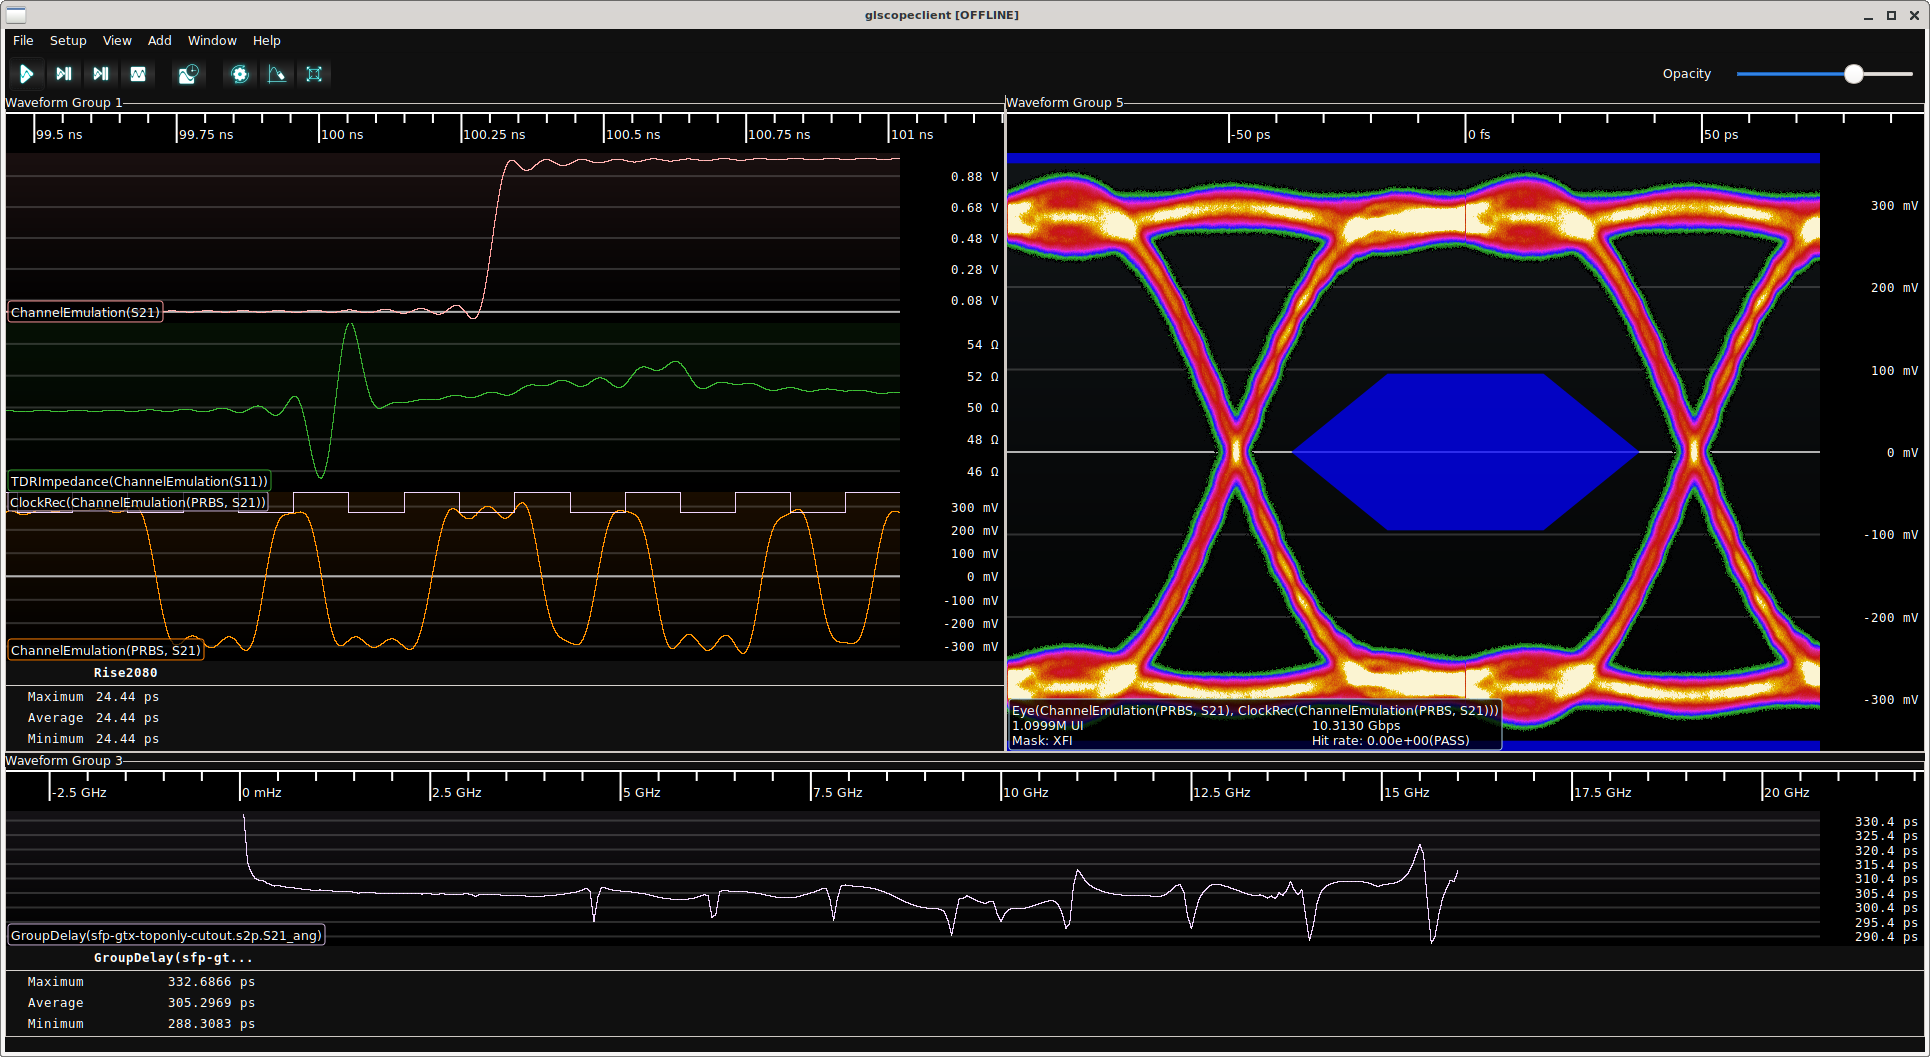The height and width of the screenshot is (1057, 1930).
Task: Click the refresh settings gear icon
Action: click(239, 74)
